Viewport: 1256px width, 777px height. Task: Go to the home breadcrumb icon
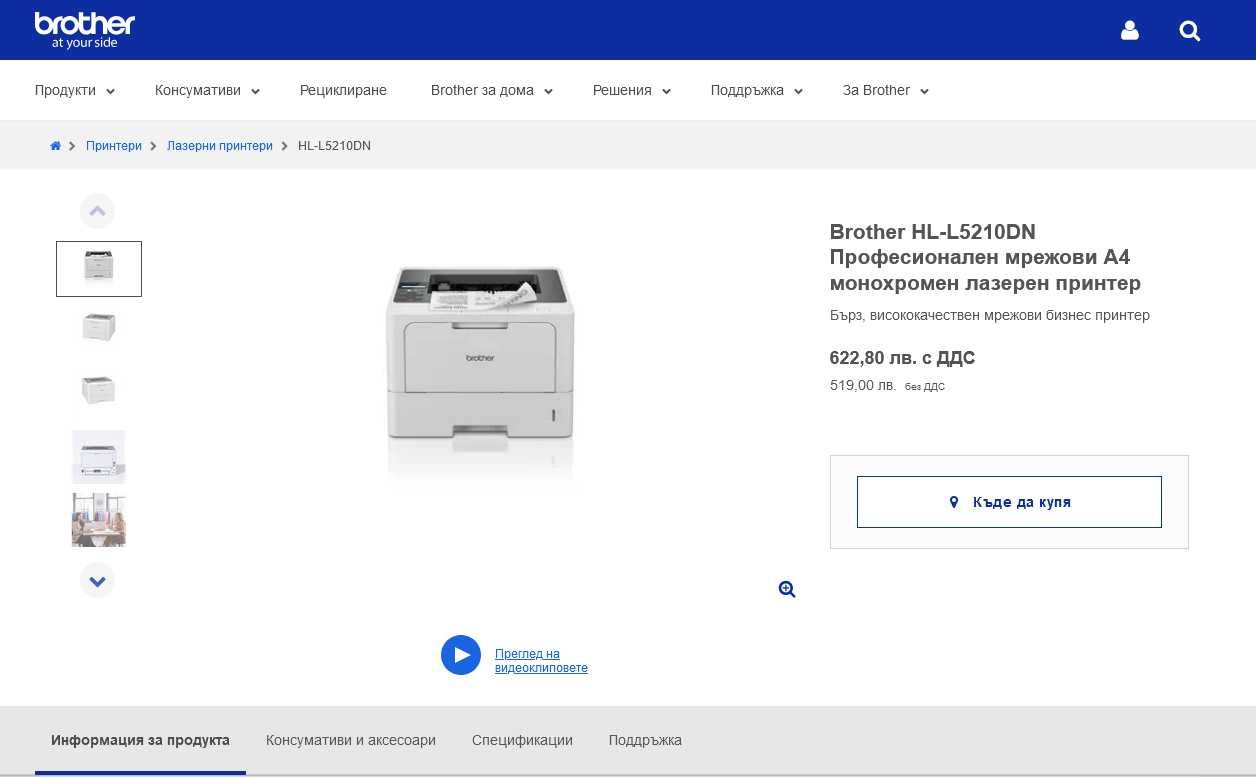click(x=56, y=146)
